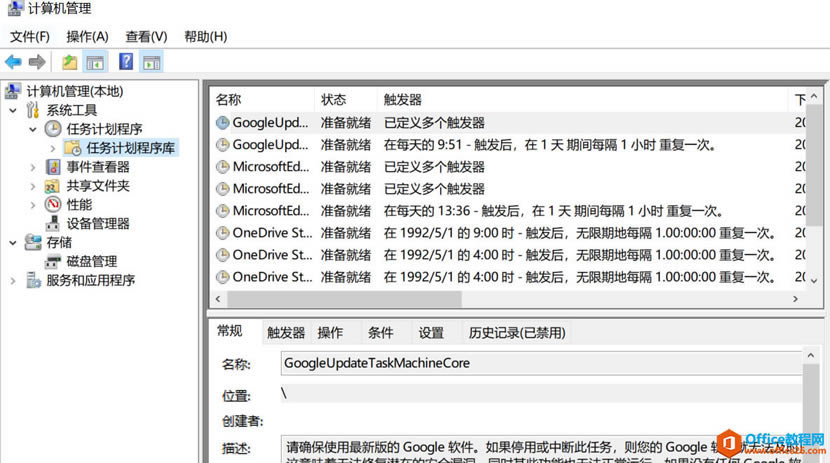Click the 任务计划程序 clock icon
830x463 pixels.
(52, 129)
